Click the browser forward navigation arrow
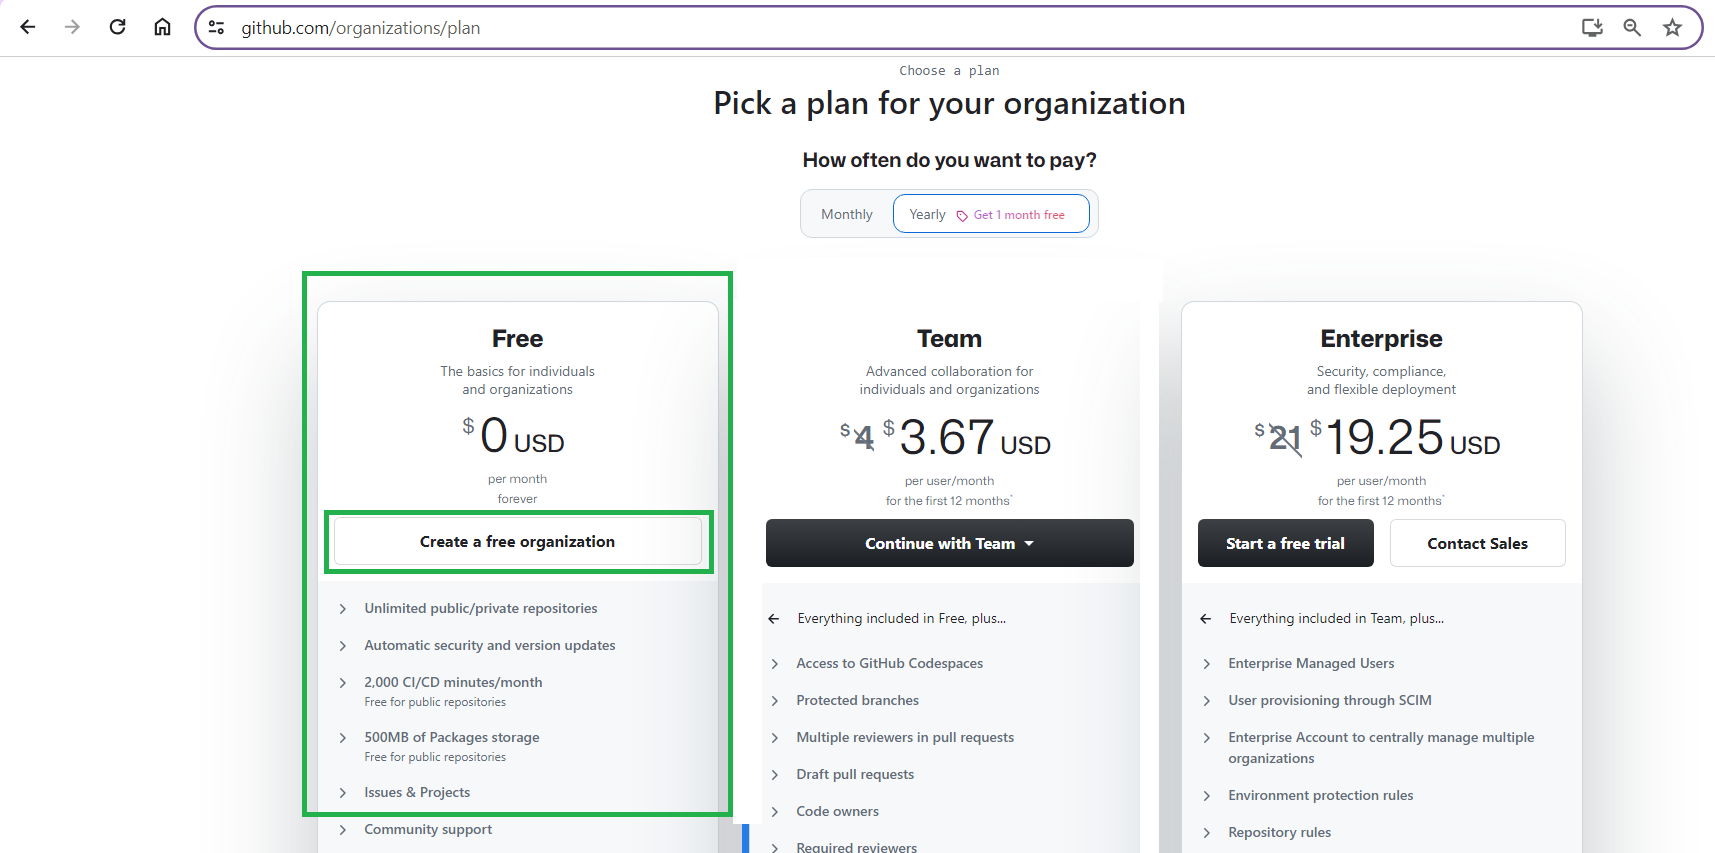 coord(71,27)
